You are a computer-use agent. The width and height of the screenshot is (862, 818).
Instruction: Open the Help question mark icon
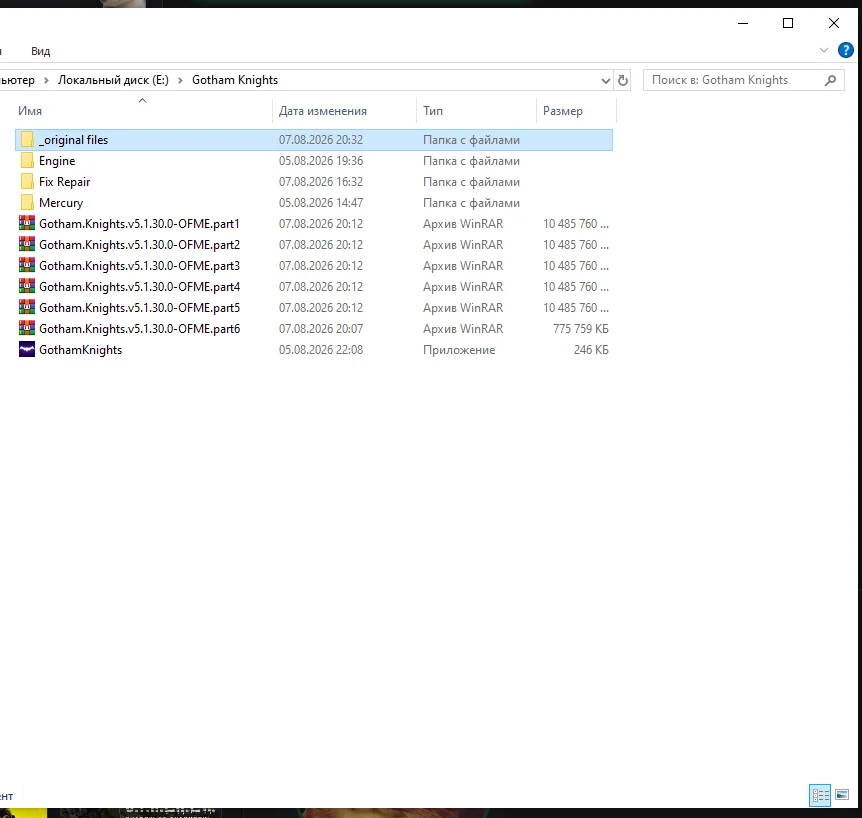[846, 51]
